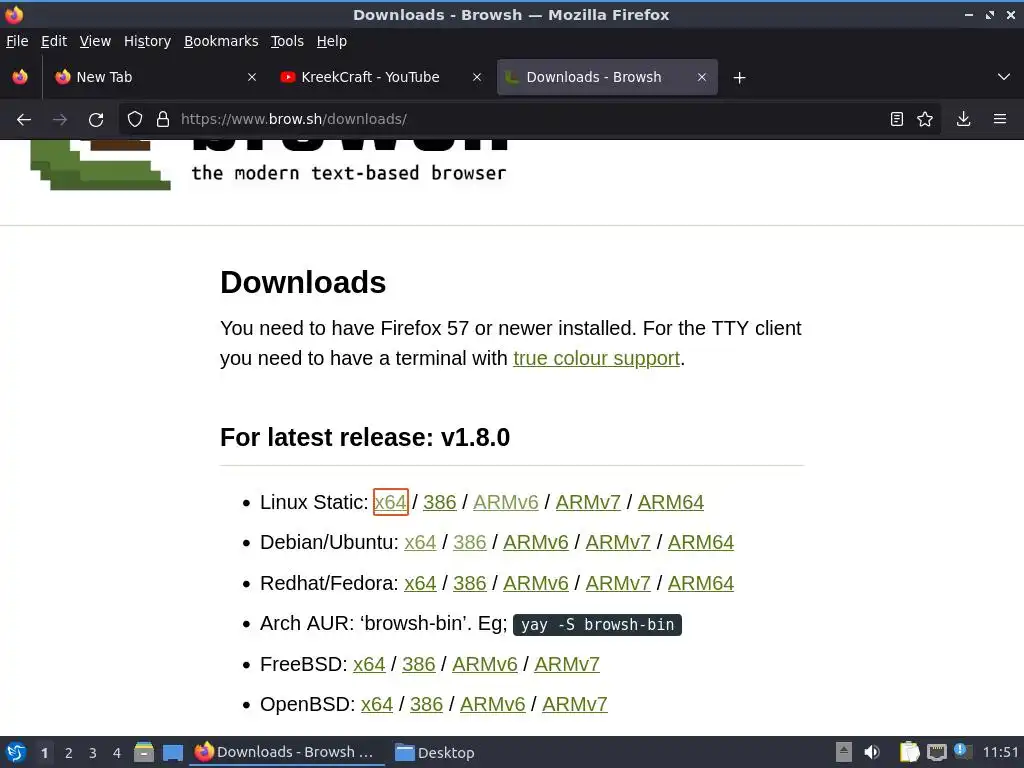This screenshot has width=1024, height=768.
Task: Download Redhat/Fedora ARMv7 package
Action: click(x=618, y=583)
